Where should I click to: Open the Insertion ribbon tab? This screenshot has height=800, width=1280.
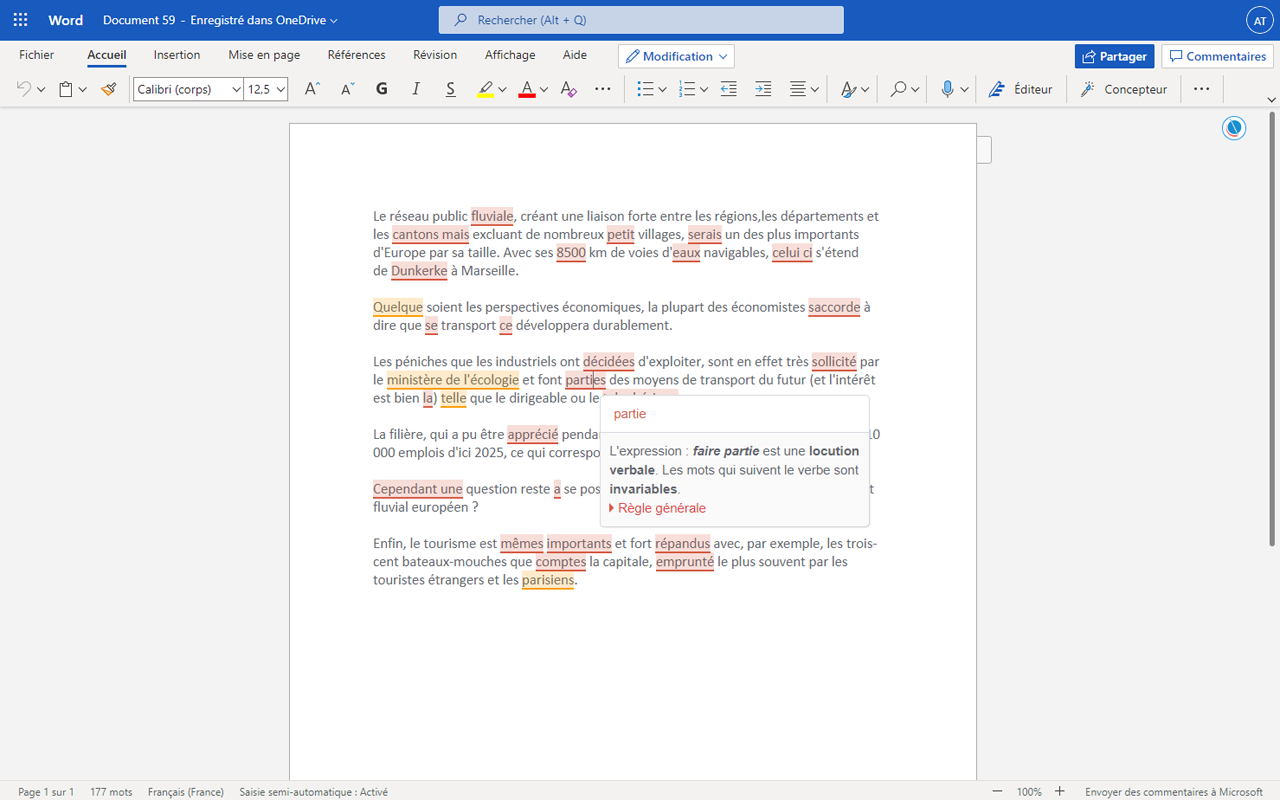(x=176, y=55)
